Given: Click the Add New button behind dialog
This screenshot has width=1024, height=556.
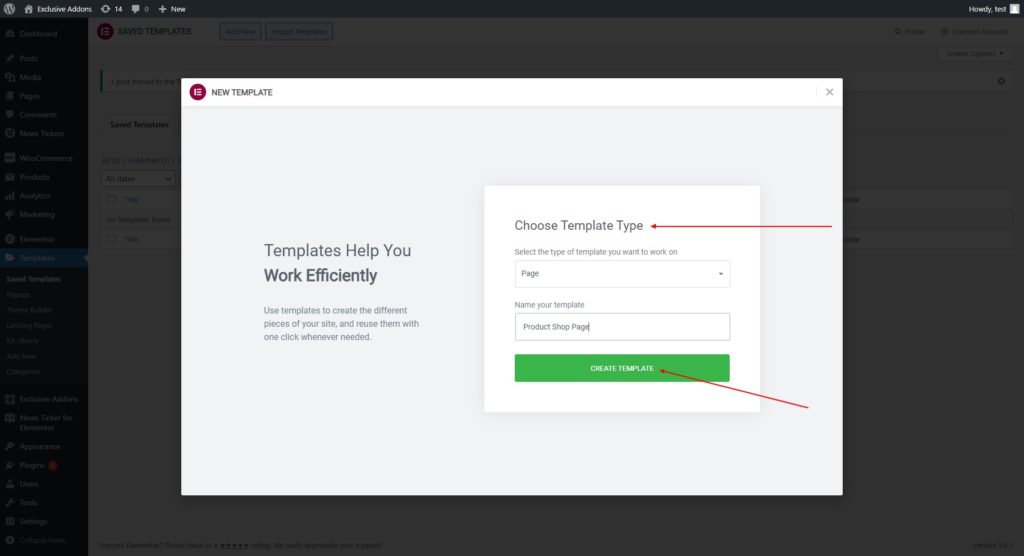Looking at the screenshot, I should (240, 31).
